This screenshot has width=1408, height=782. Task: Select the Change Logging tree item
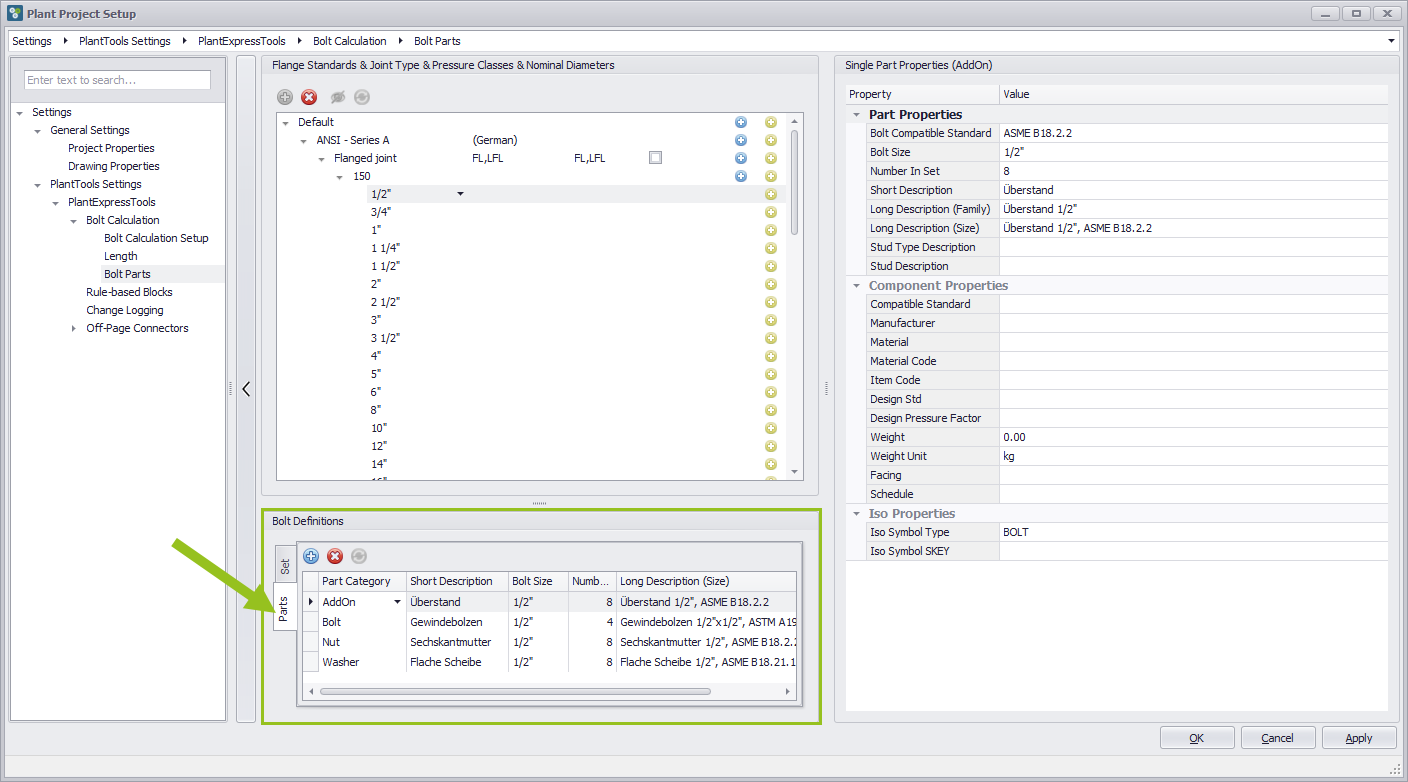125,310
